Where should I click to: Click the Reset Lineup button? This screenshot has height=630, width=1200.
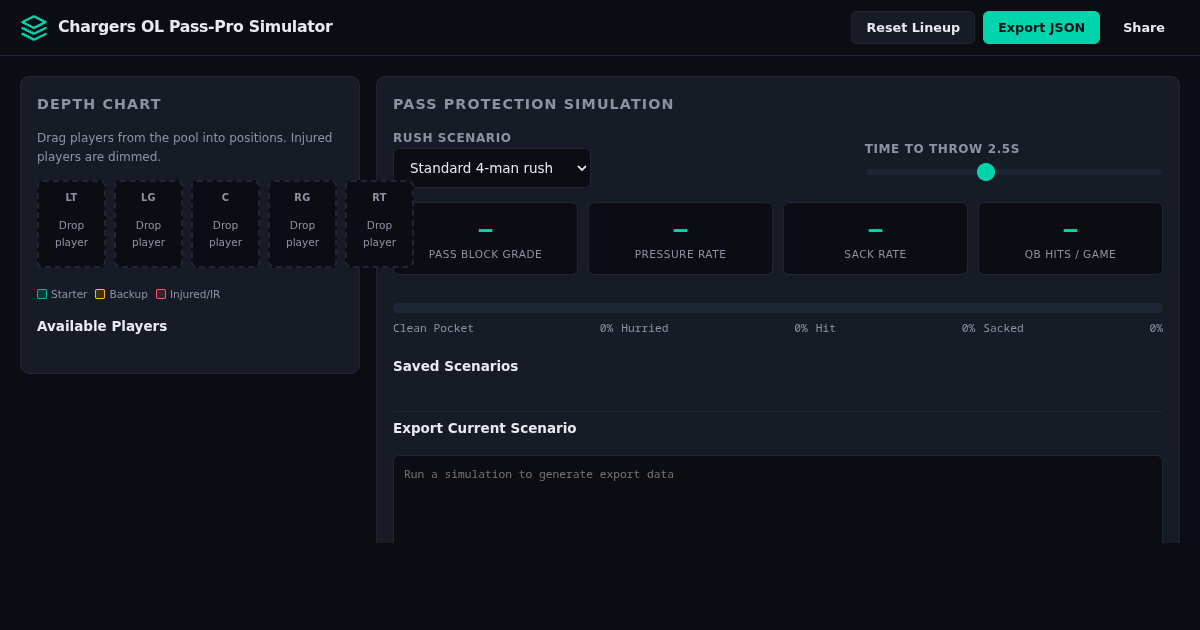tap(913, 28)
